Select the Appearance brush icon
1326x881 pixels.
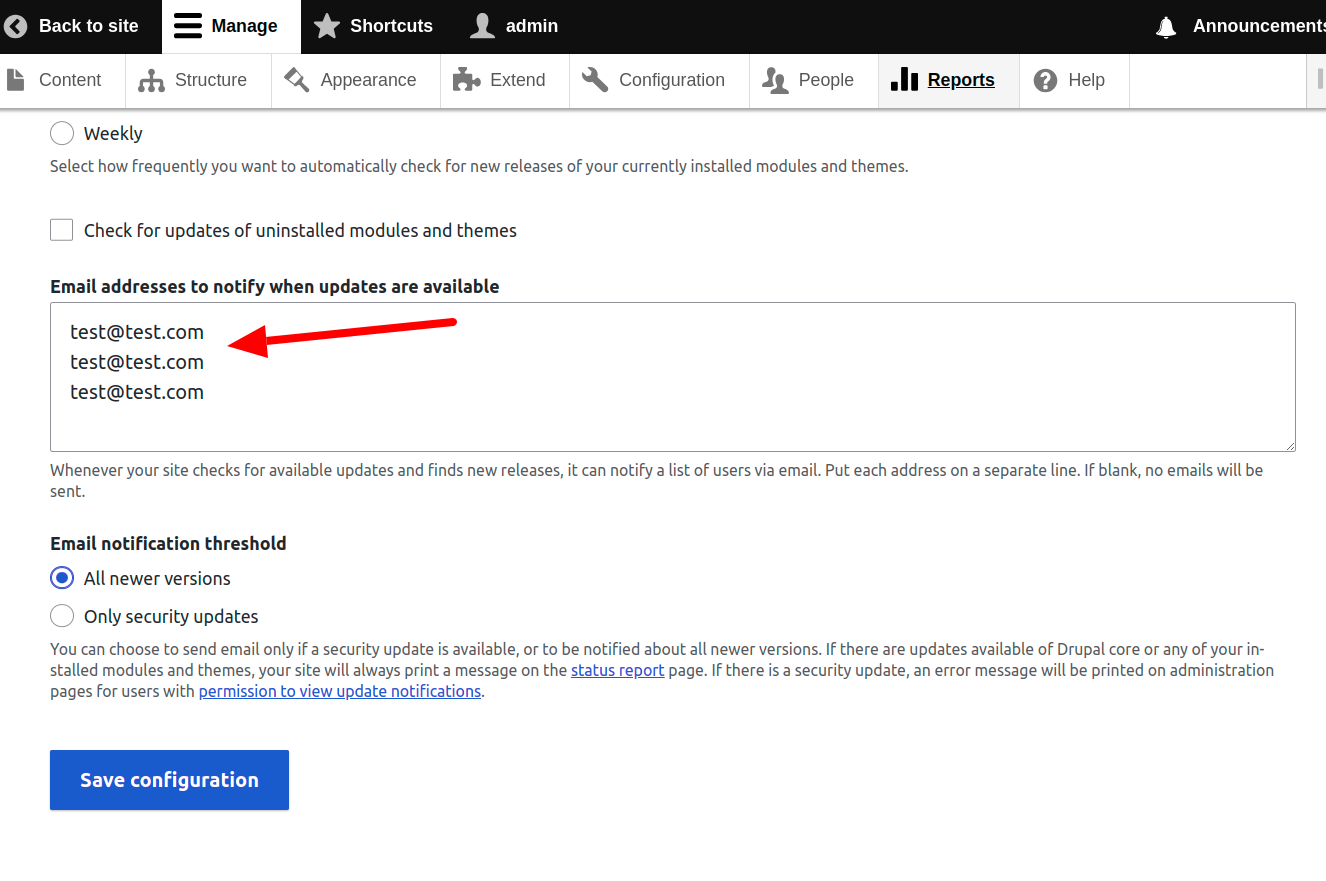point(294,79)
